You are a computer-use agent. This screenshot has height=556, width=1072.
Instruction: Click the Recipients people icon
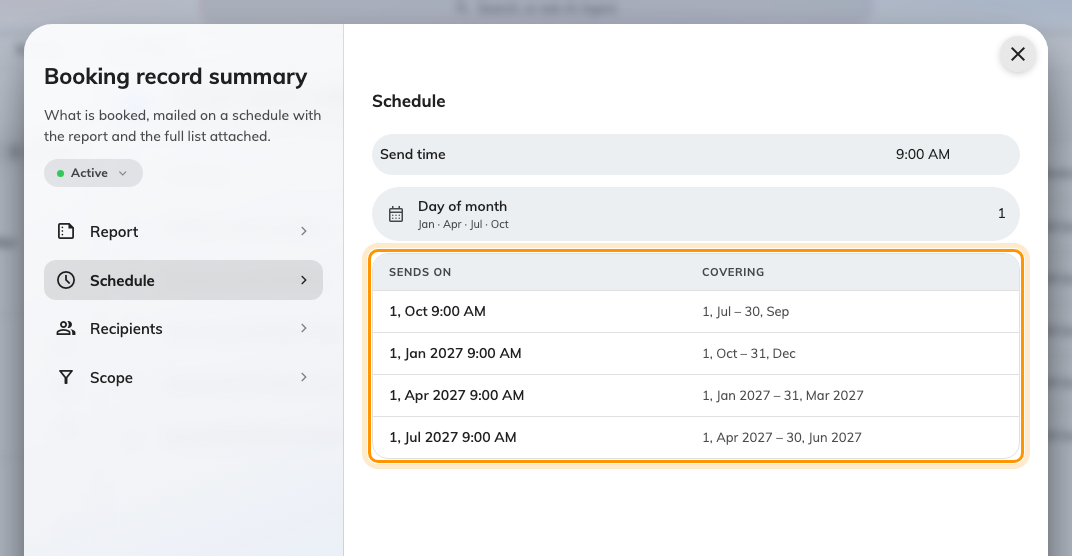66,328
